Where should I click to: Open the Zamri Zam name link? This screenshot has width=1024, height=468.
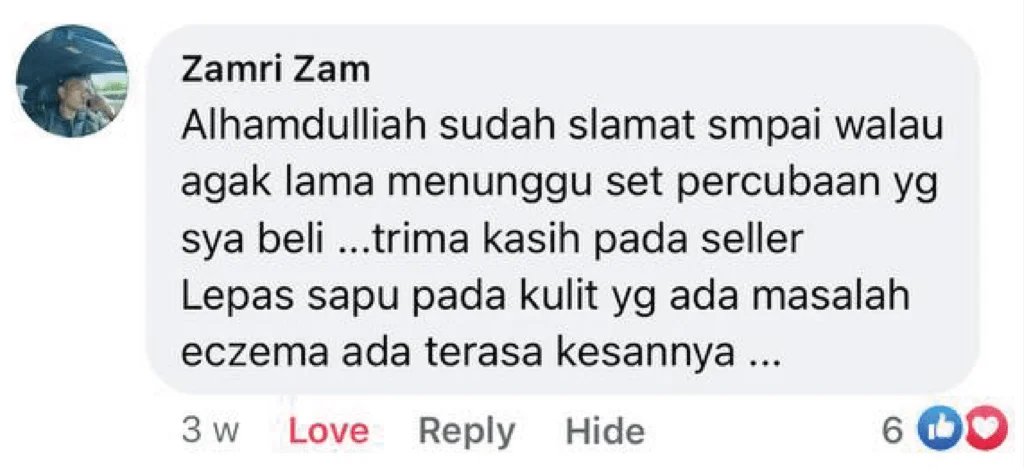coord(276,70)
